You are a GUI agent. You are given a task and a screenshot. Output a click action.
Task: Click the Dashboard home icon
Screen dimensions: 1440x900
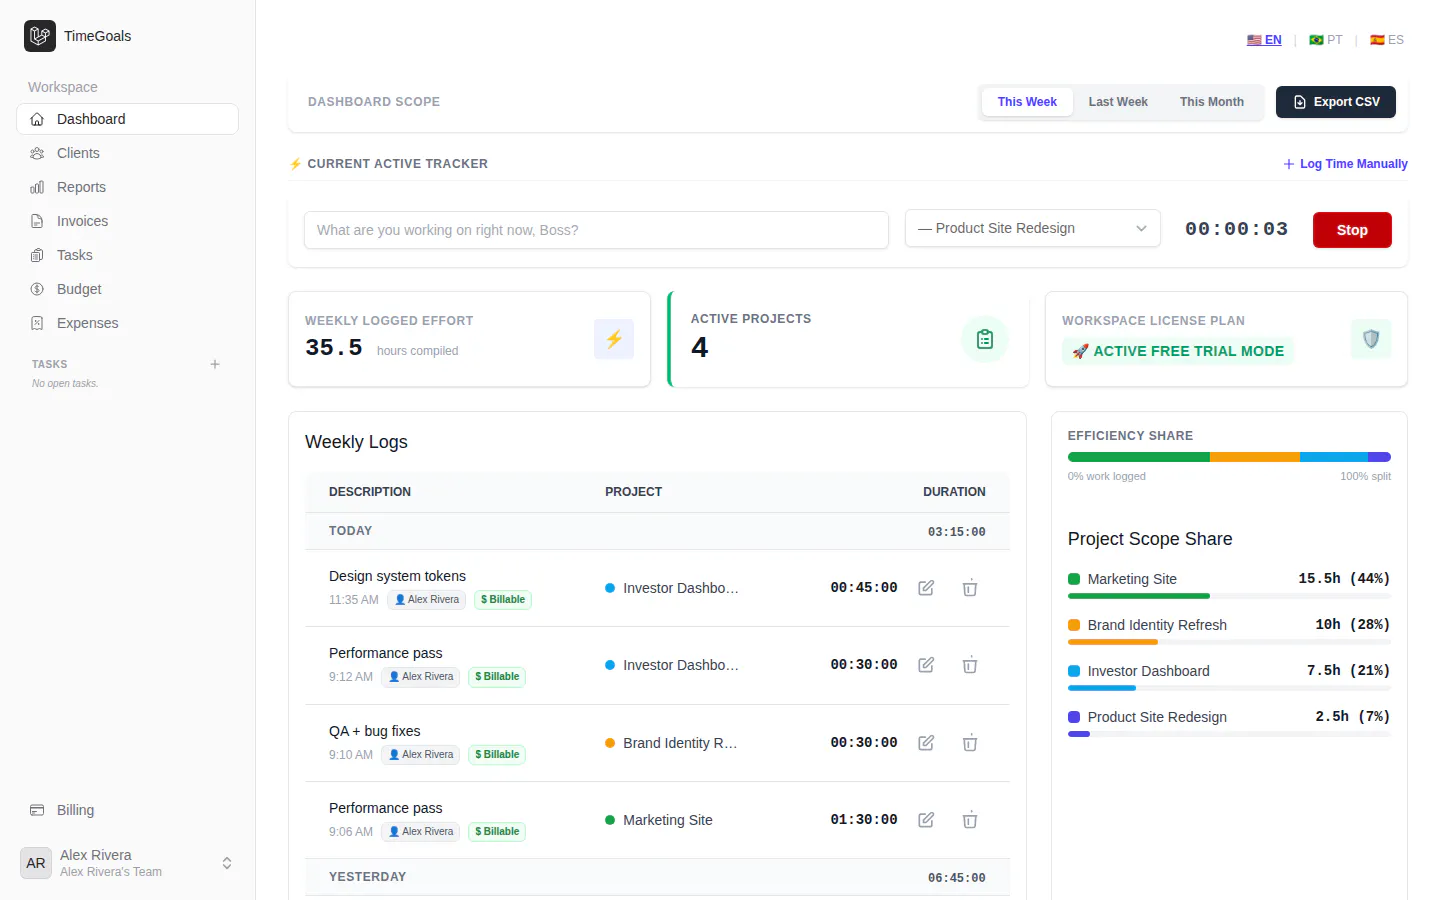[37, 119]
